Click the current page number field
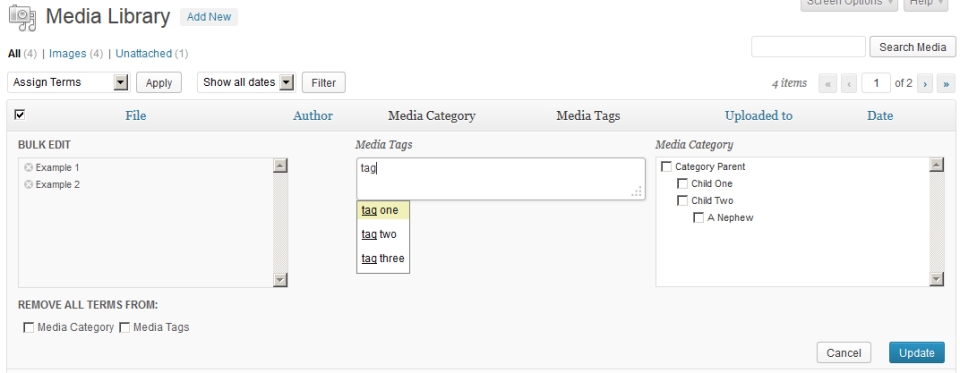Image resolution: width=960 pixels, height=373 pixels. pyautogui.click(x=876, y=83)
